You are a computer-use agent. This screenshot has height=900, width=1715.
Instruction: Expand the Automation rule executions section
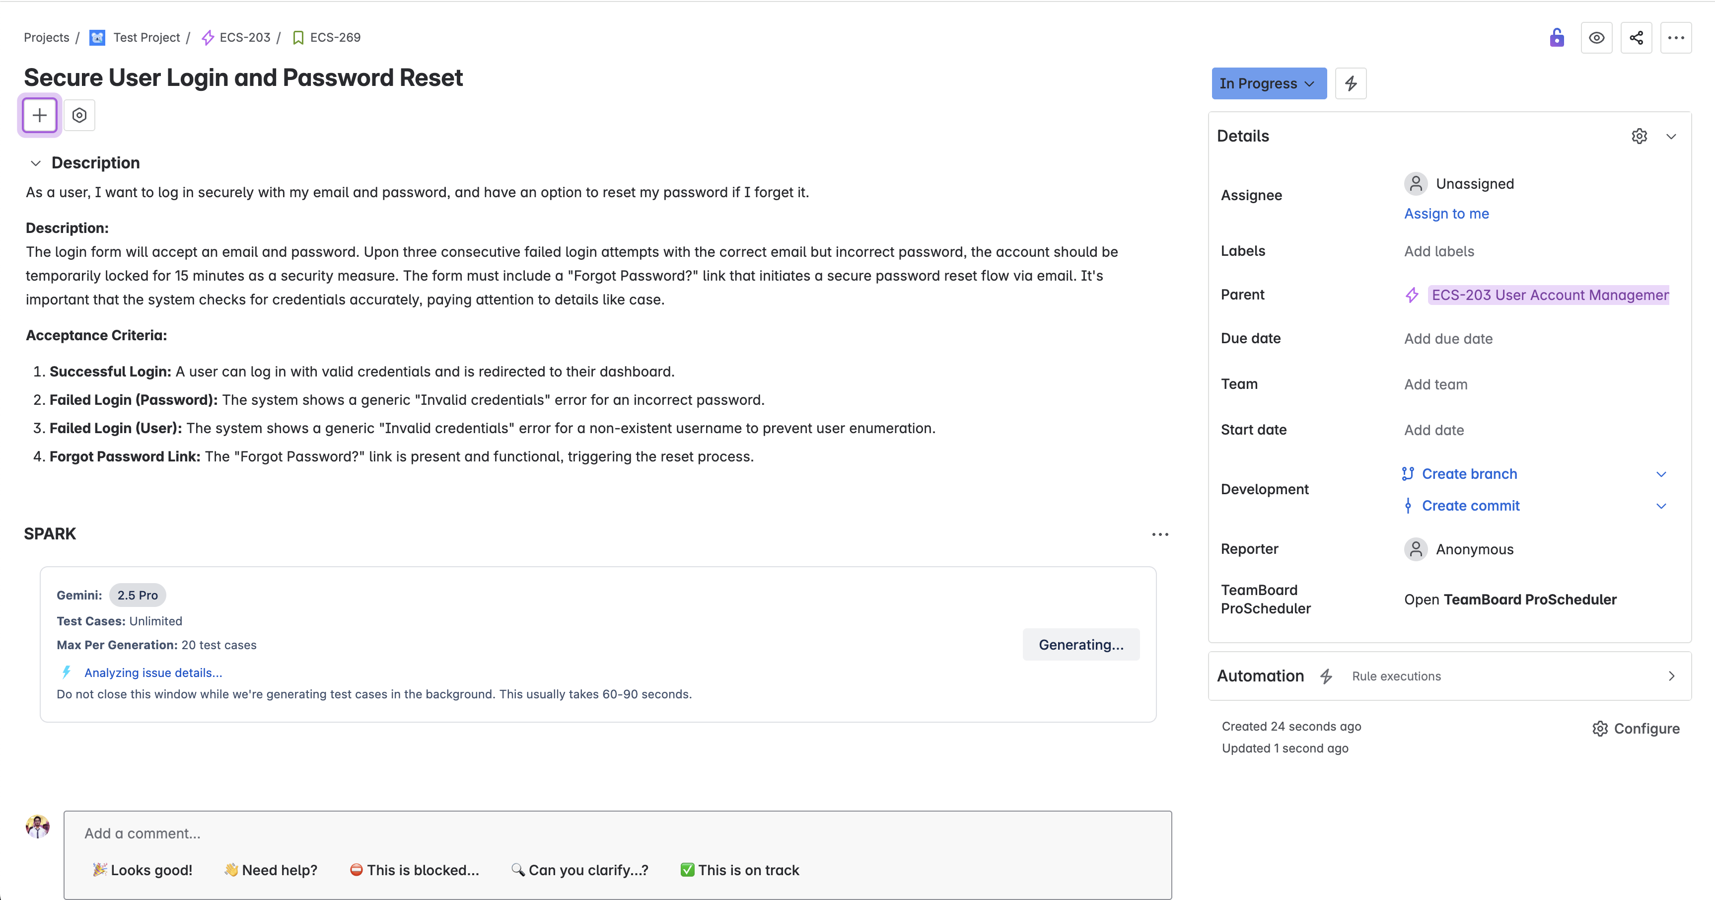click(1671, 676)
